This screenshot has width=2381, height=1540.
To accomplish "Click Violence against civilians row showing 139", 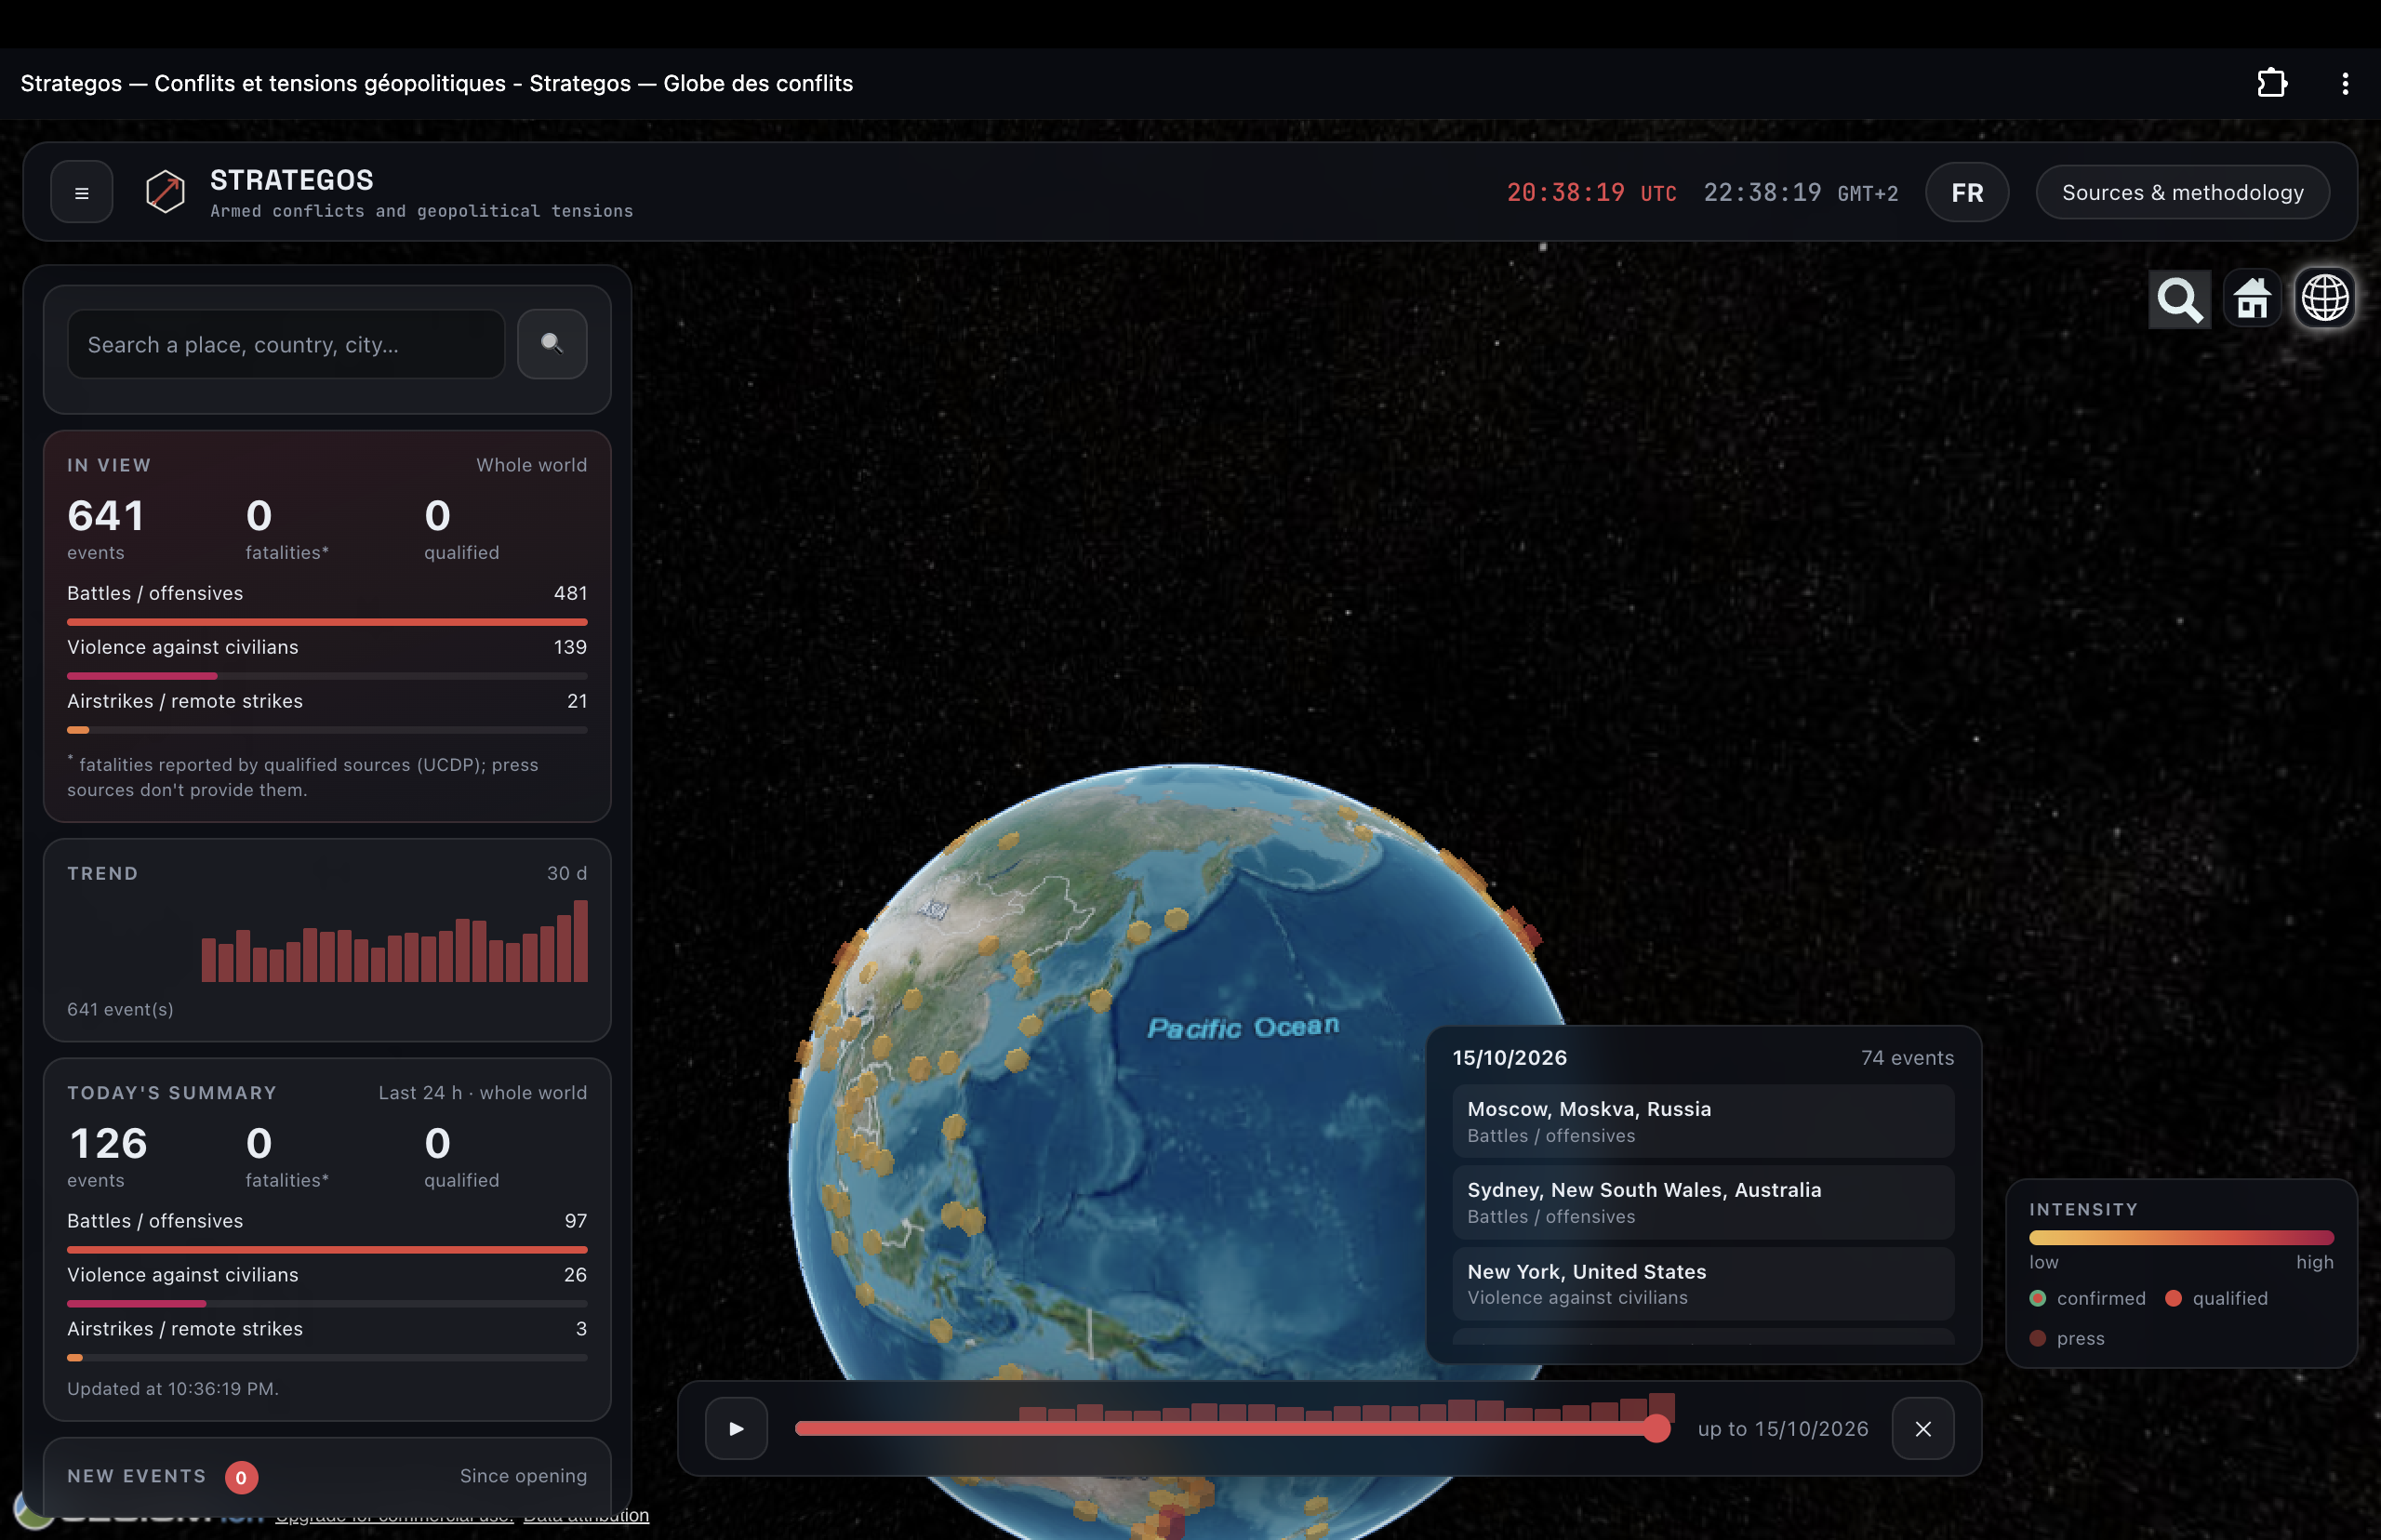I will [x=327, y=658].
